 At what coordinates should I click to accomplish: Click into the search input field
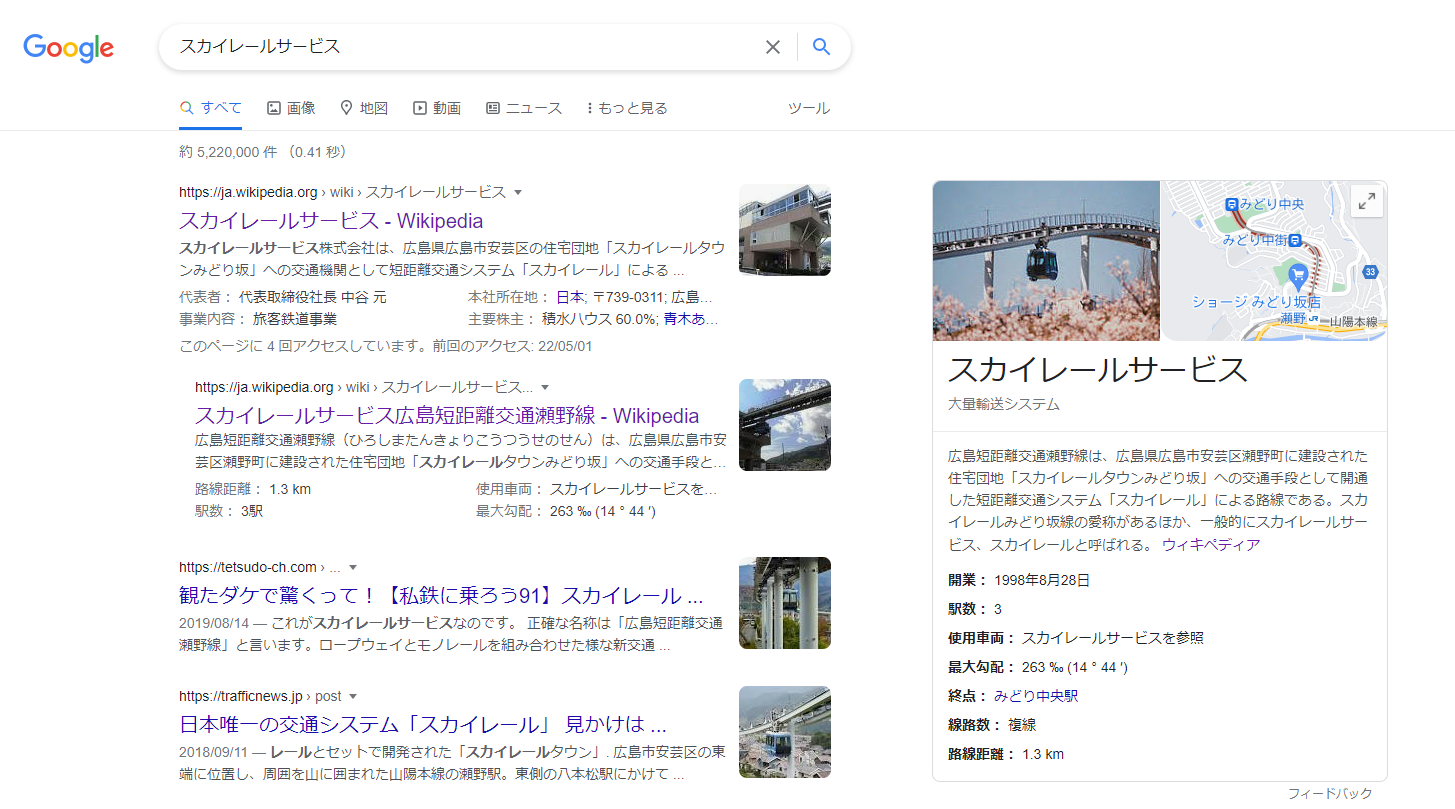pos(465,47)
